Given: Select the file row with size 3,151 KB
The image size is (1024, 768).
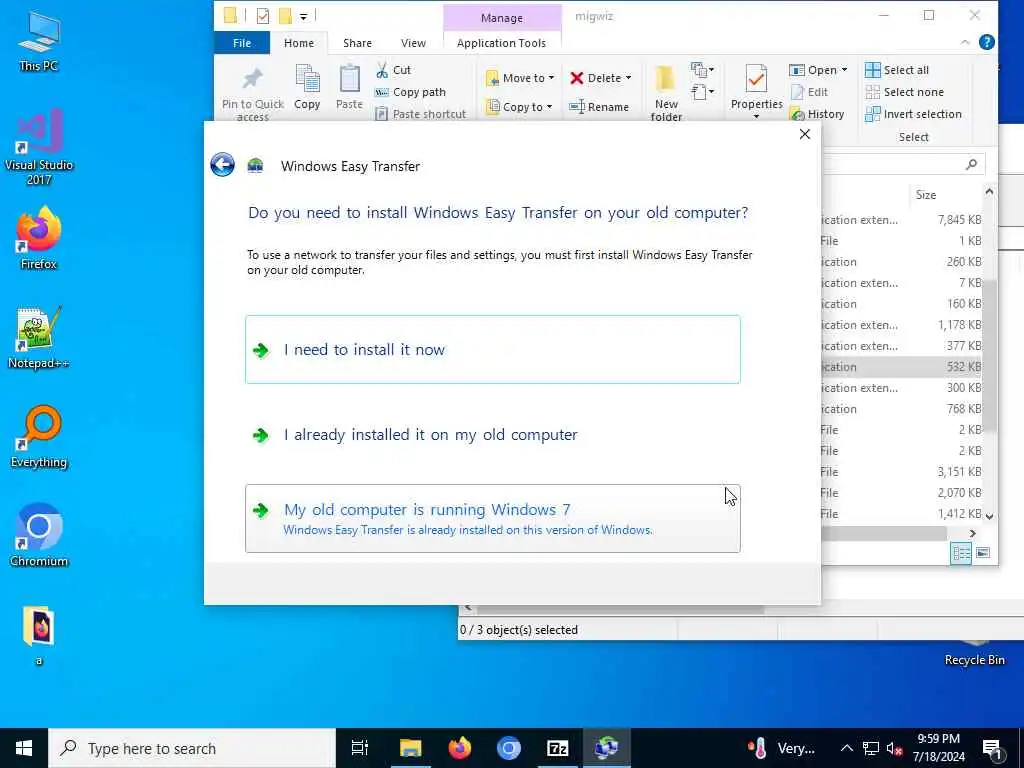Looking at the screenshot, I should (x=902, y=472).
